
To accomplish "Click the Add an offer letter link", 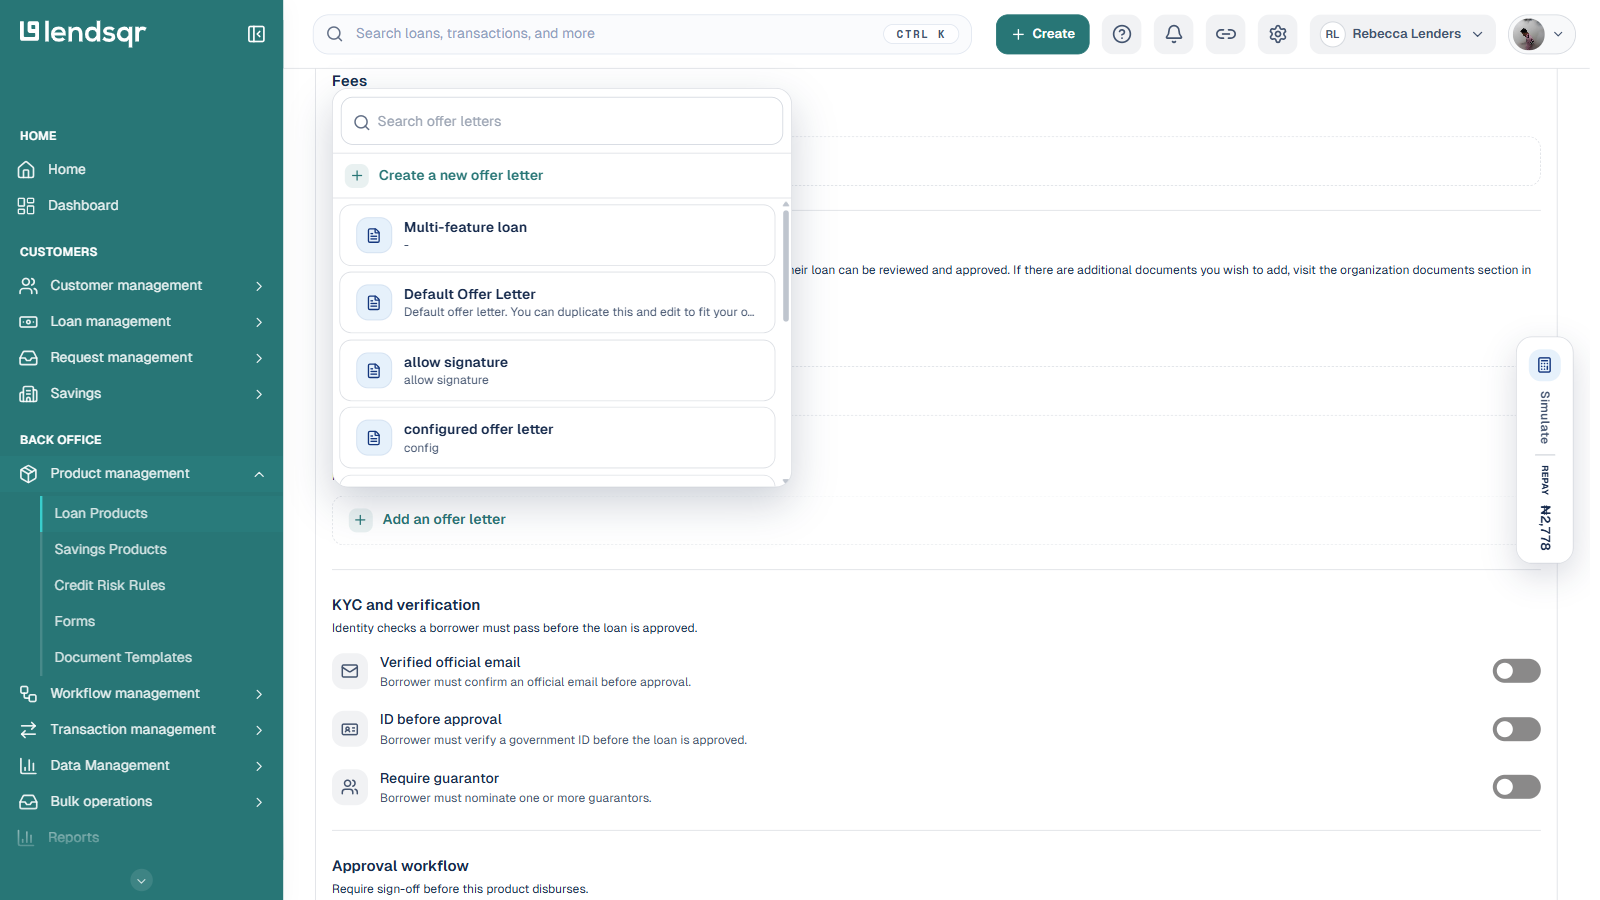I will click(x=444, y=520).
